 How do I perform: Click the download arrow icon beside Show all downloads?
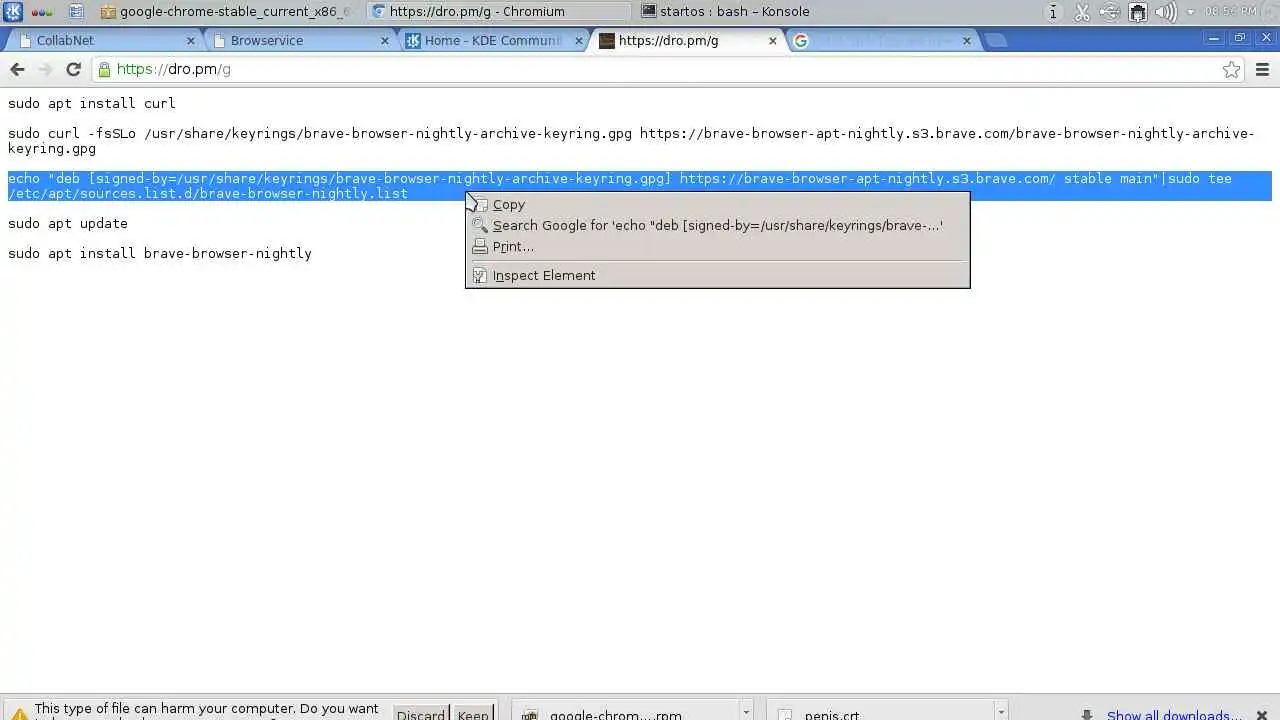[1087, 714]
